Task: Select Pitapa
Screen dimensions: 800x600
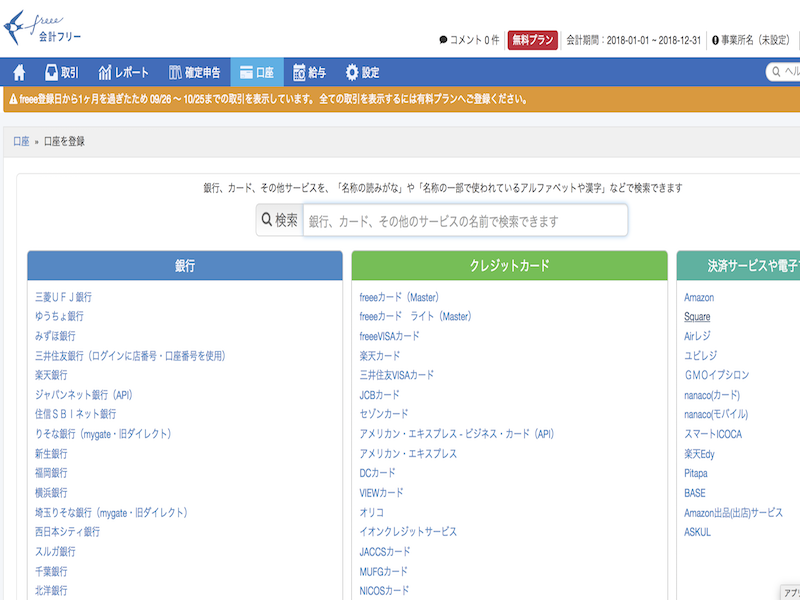Action: (x=696, y=473)
